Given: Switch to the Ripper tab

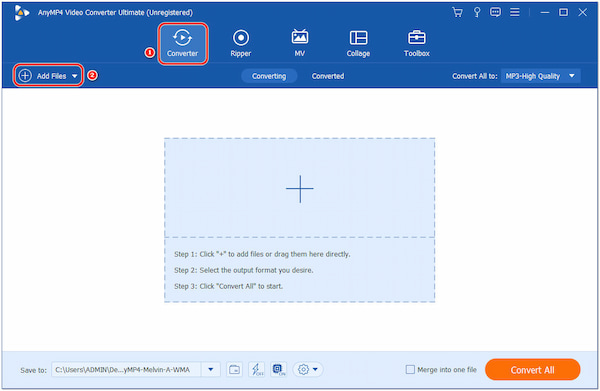Looking at the screenshot, I should [x=241, y=44].
